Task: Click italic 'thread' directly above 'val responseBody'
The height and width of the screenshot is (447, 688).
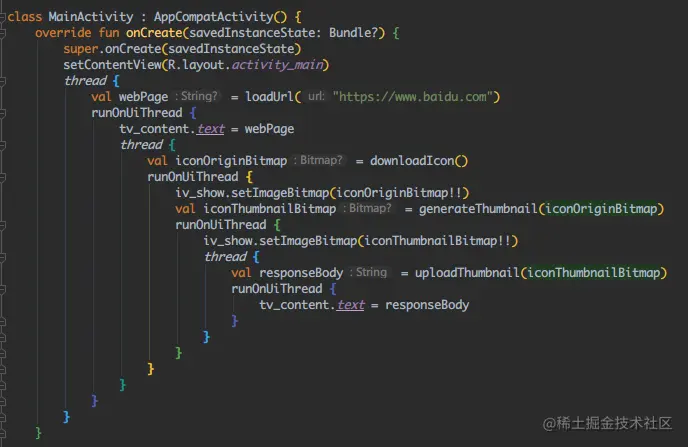Action: click(225, 257)
